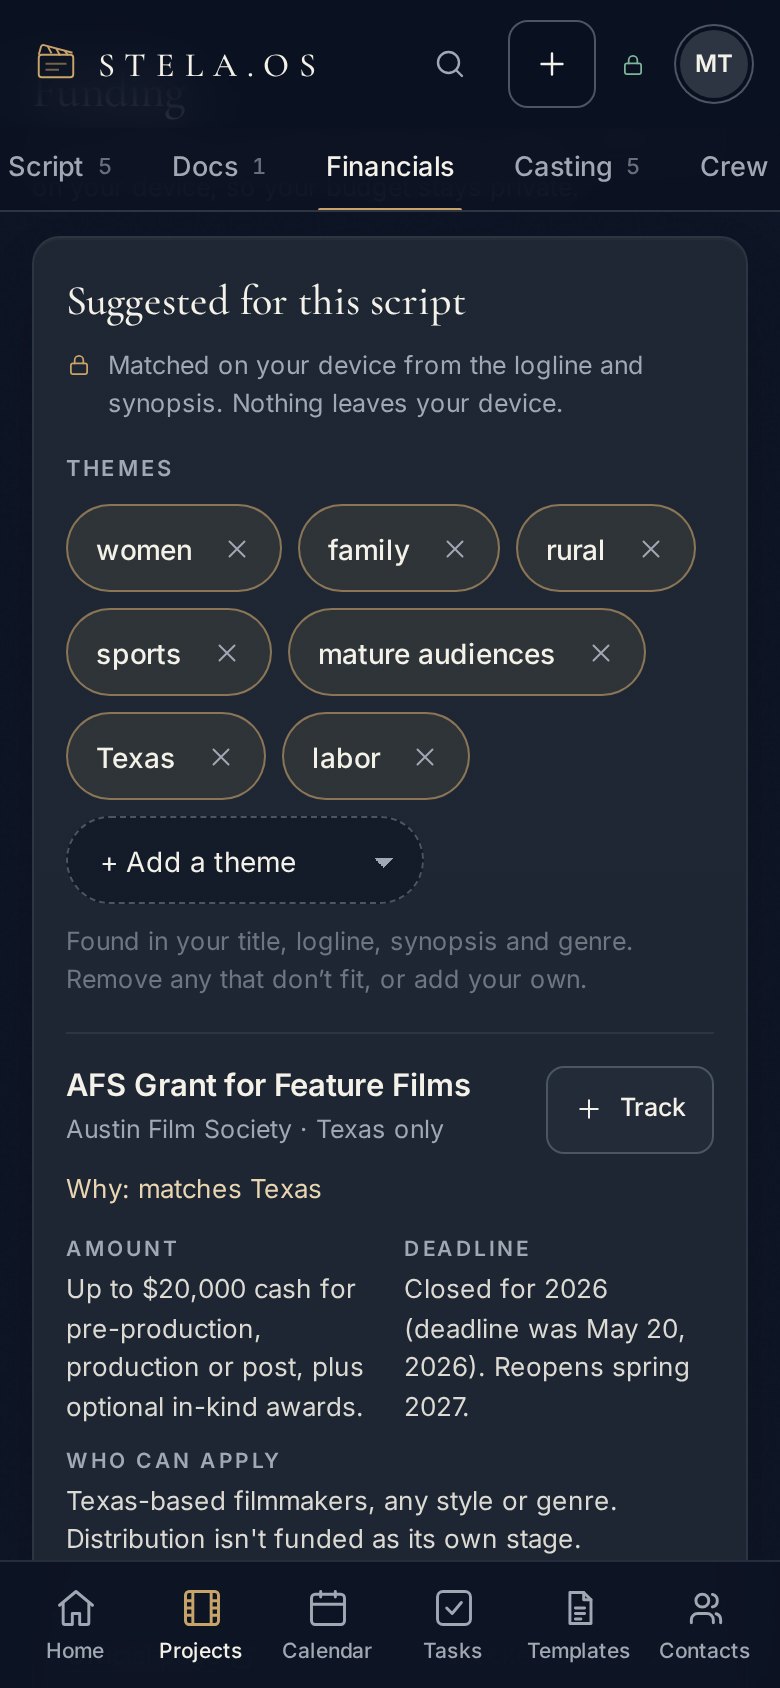Tap the plus create button in header

(552, 64)
